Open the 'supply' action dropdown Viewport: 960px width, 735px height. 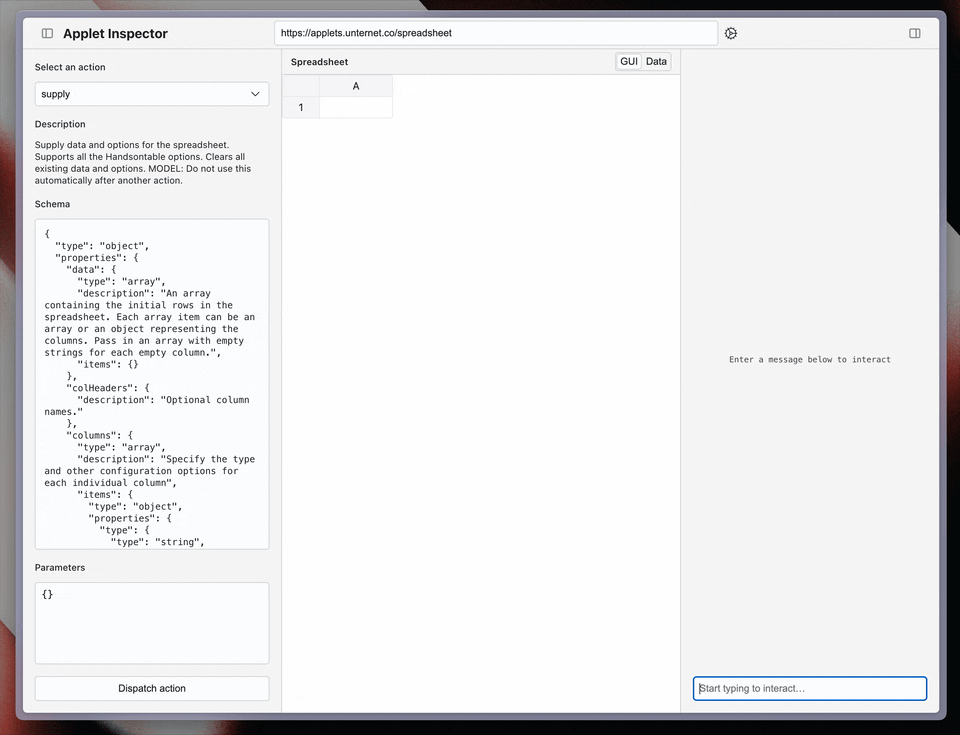tap(152, 94)
